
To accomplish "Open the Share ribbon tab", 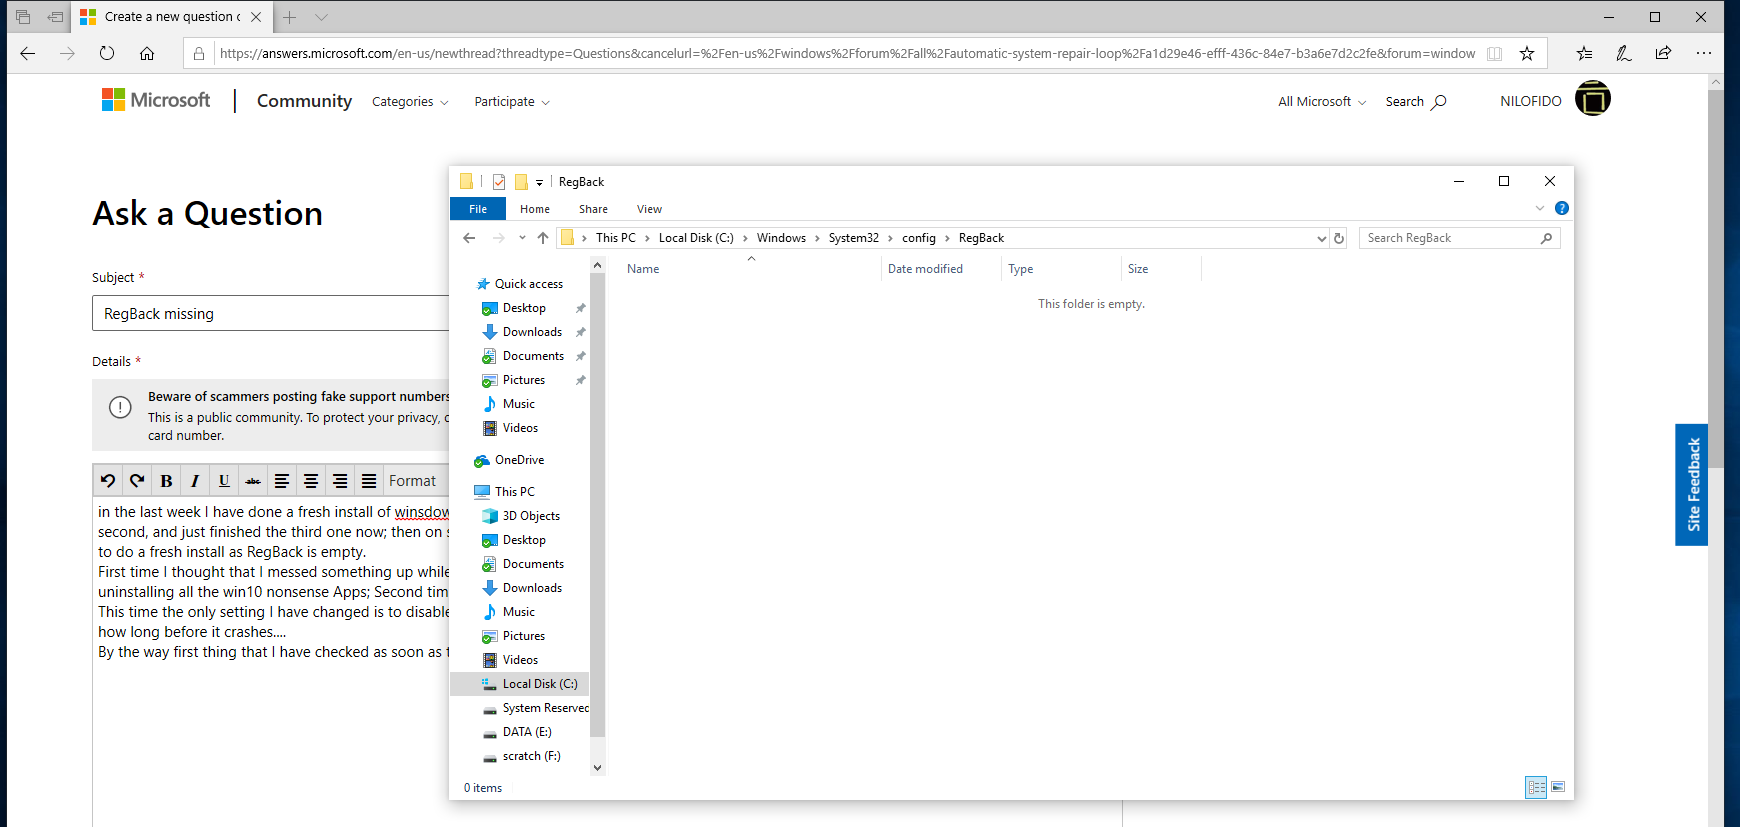I will (x=593, y=209).
